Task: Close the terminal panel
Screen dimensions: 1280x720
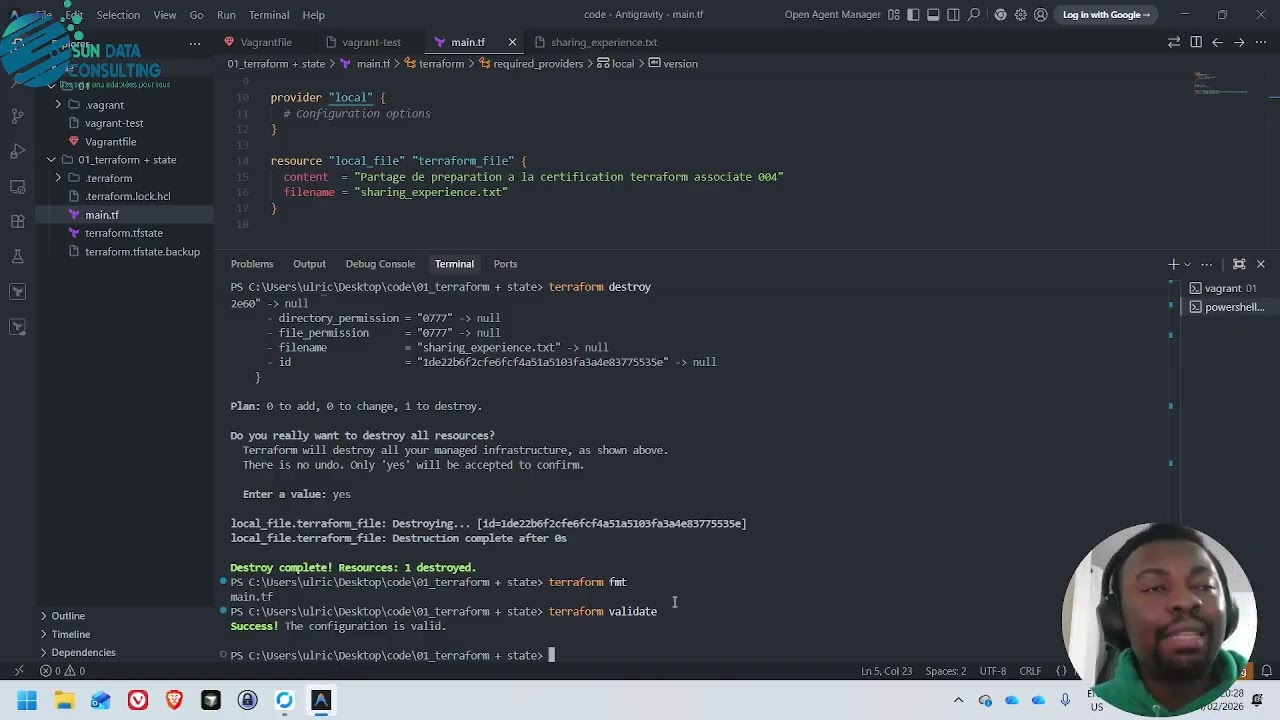Action: click(1260, 264)
